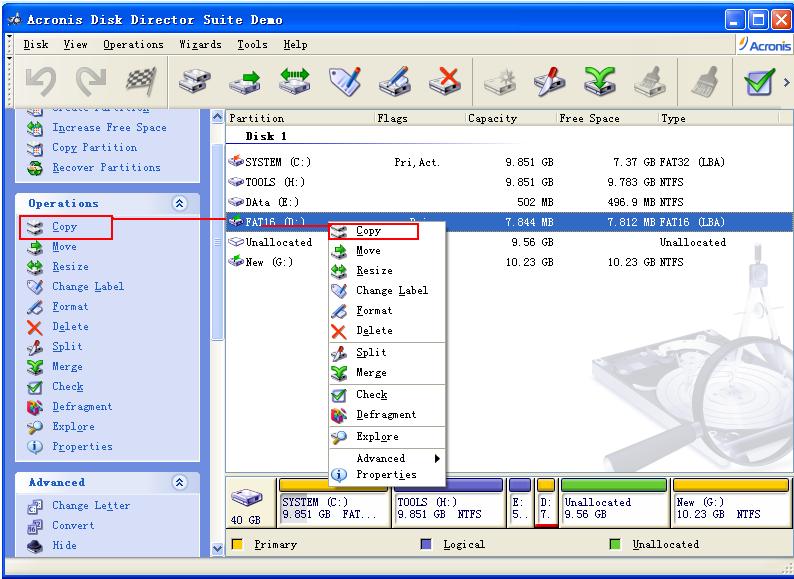Open the Operations menu in the menu bar

pyautogui.click(x=134, y=45)
